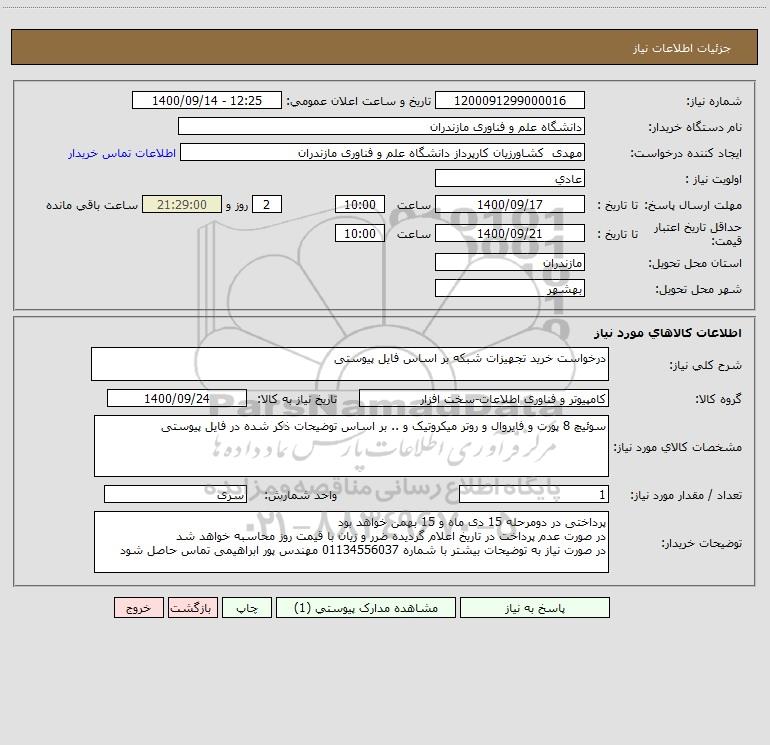Click the label اولویت نیاز
Image resolution: width=770 pixels, height=745 pixels.
click(714, 179)
